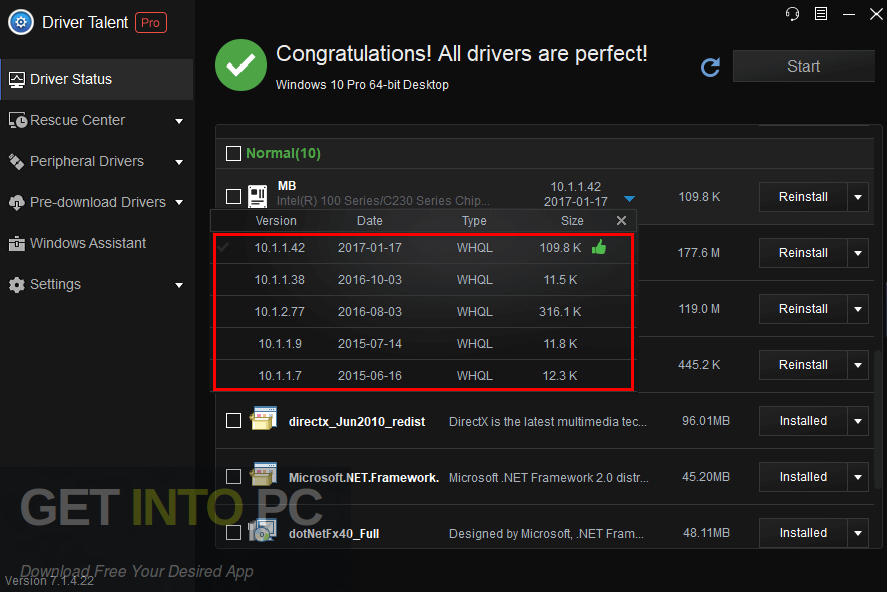This screenshot has height=592, width=887.
Task: Open the Windows Assistant section
Action: pos(96,244)
